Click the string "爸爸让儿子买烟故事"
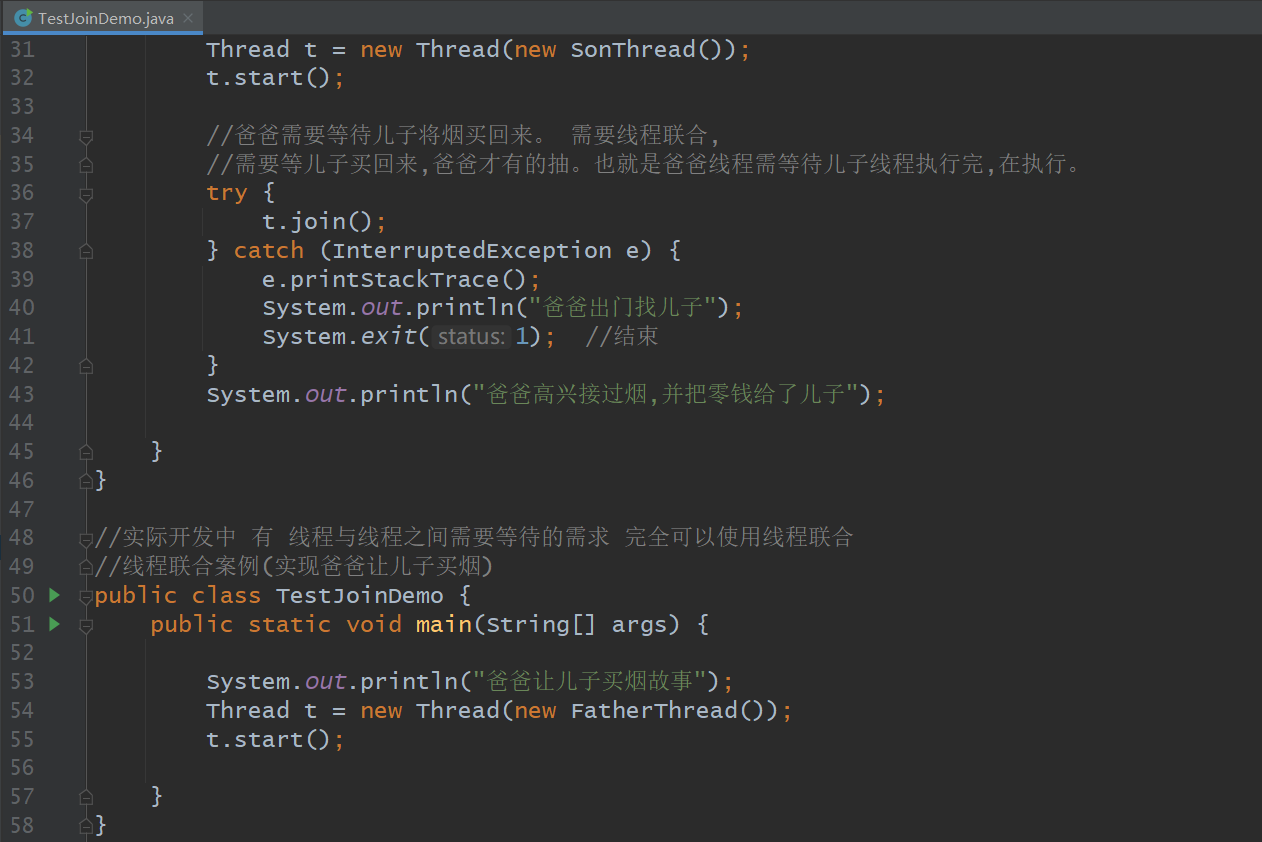Viewport: 1262px width, 842px height. click(x=589, y=682)
